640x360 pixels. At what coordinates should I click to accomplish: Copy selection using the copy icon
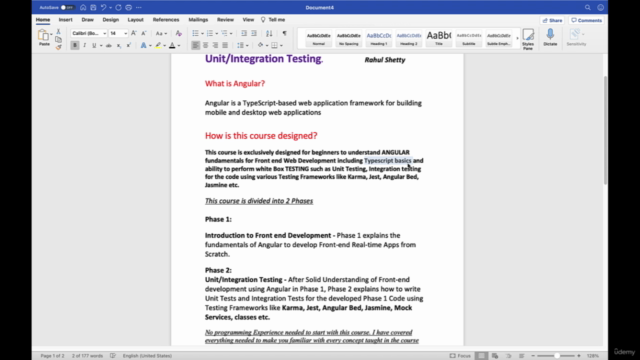click(58, 40)
